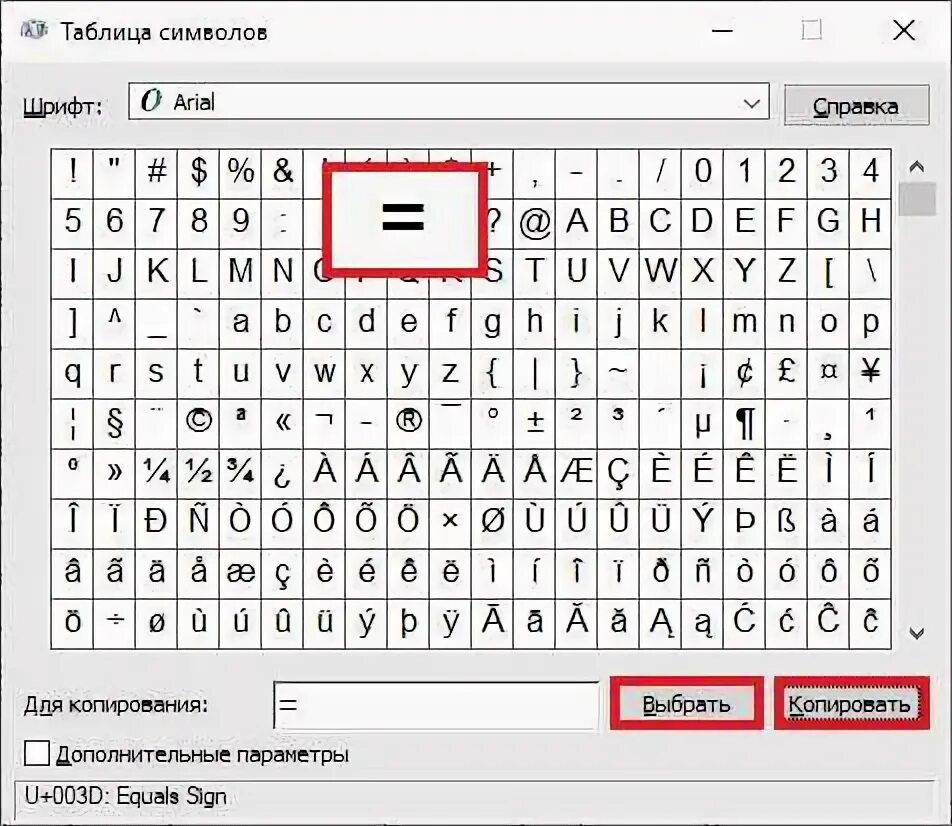The image size is (952, 826).
Task: Click the character grid scrollbar thumb
Action: point(917,198)
